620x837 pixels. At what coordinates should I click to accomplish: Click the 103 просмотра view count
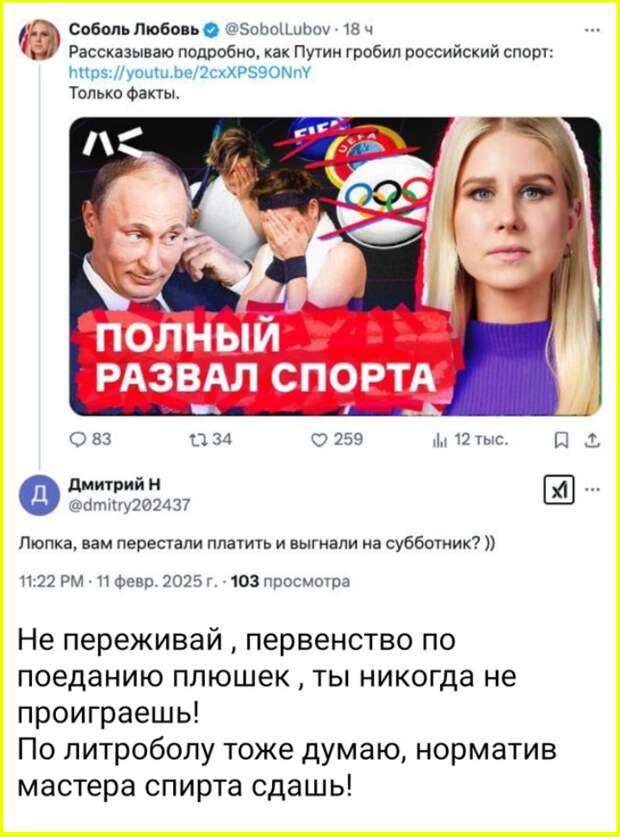coord(291,581)
